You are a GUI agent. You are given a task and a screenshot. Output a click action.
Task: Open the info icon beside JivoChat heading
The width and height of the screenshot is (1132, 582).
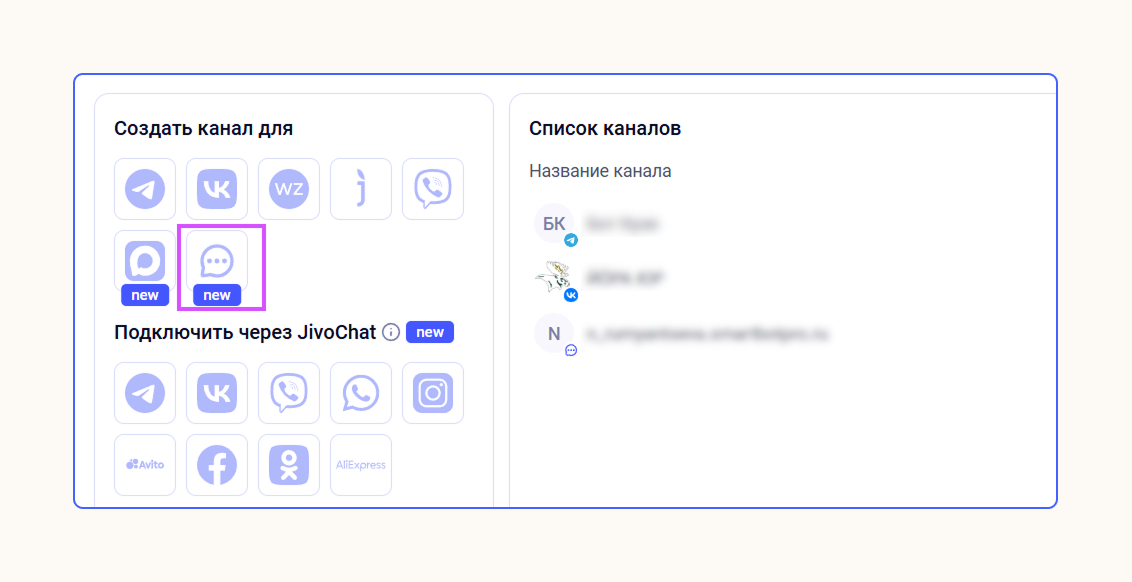(391, 332)
